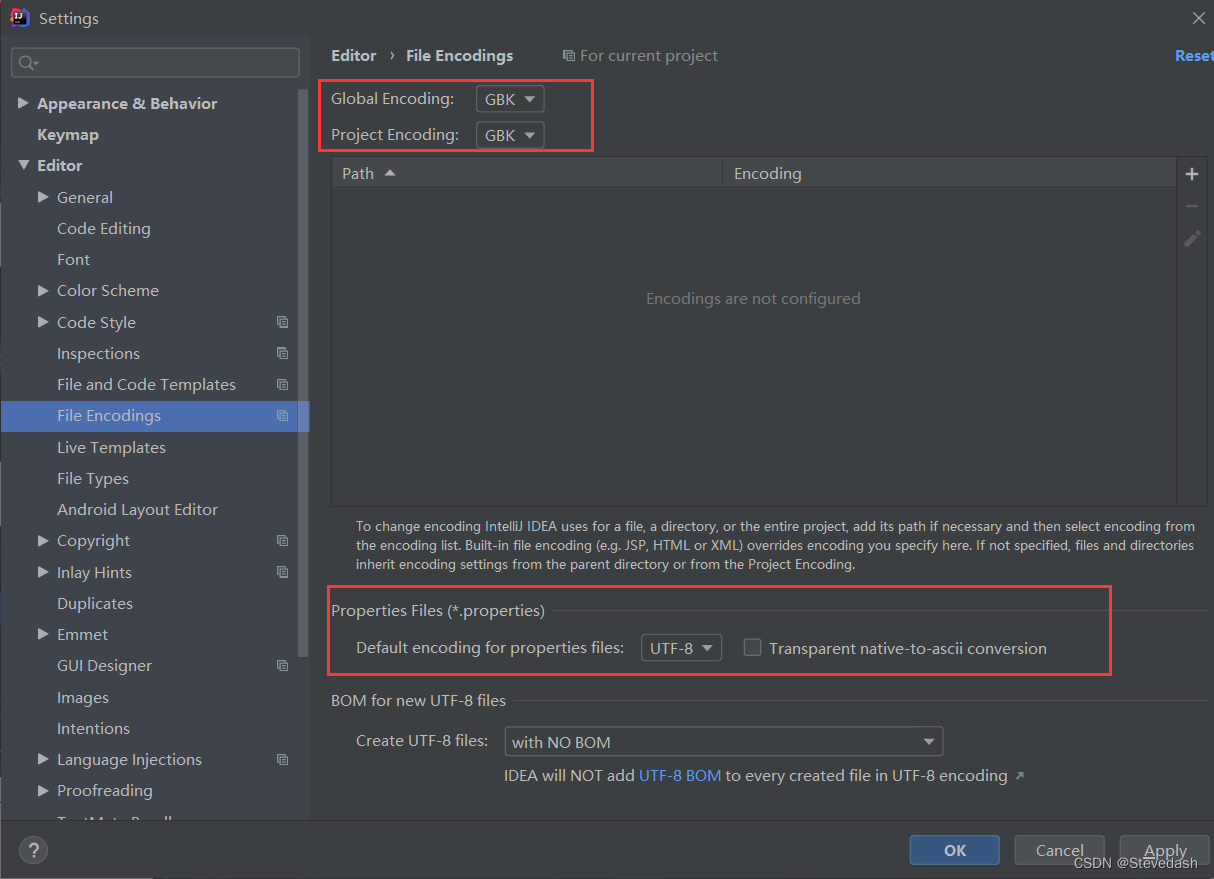1214x879 pixels.
Task: Expand the General node arrow
Action: pyautogui.click(x=43, y=197)
